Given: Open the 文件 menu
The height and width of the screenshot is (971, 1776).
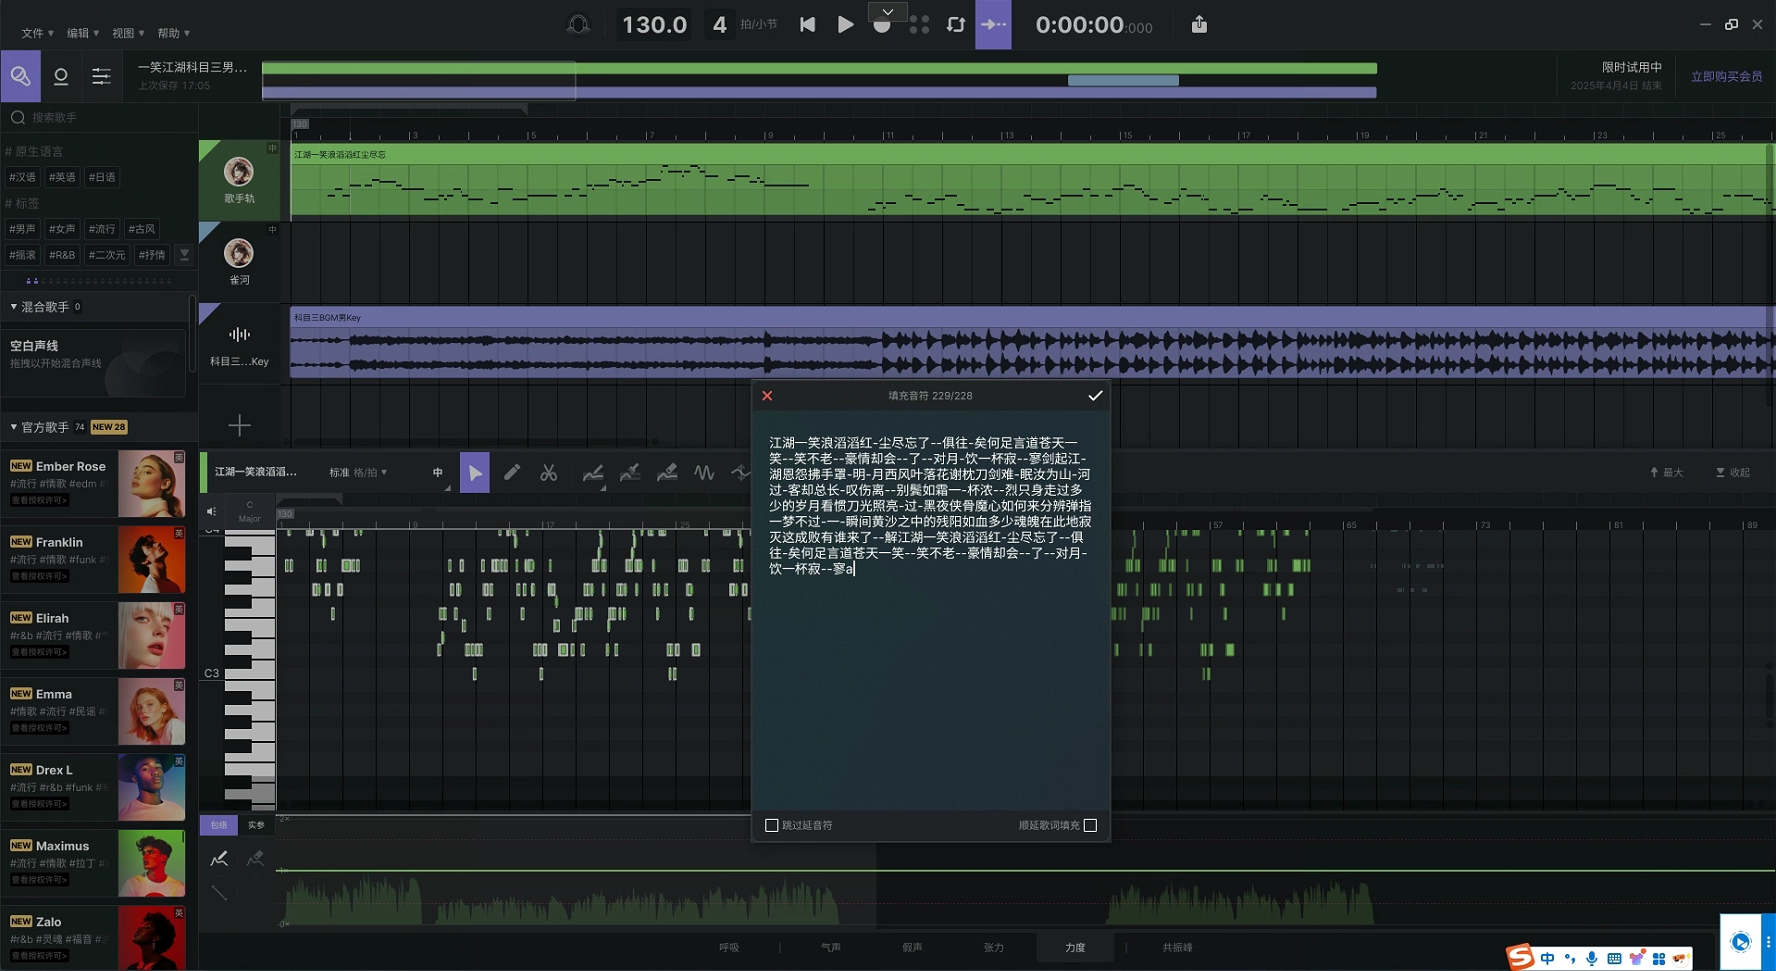Looking at the screenshot, I should click(x=37, y=33).
